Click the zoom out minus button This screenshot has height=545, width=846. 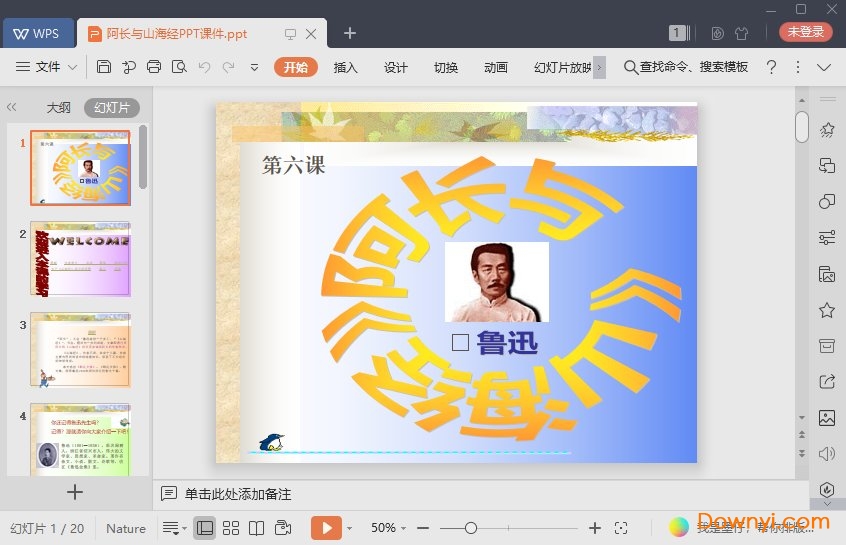tap(423, 528)
